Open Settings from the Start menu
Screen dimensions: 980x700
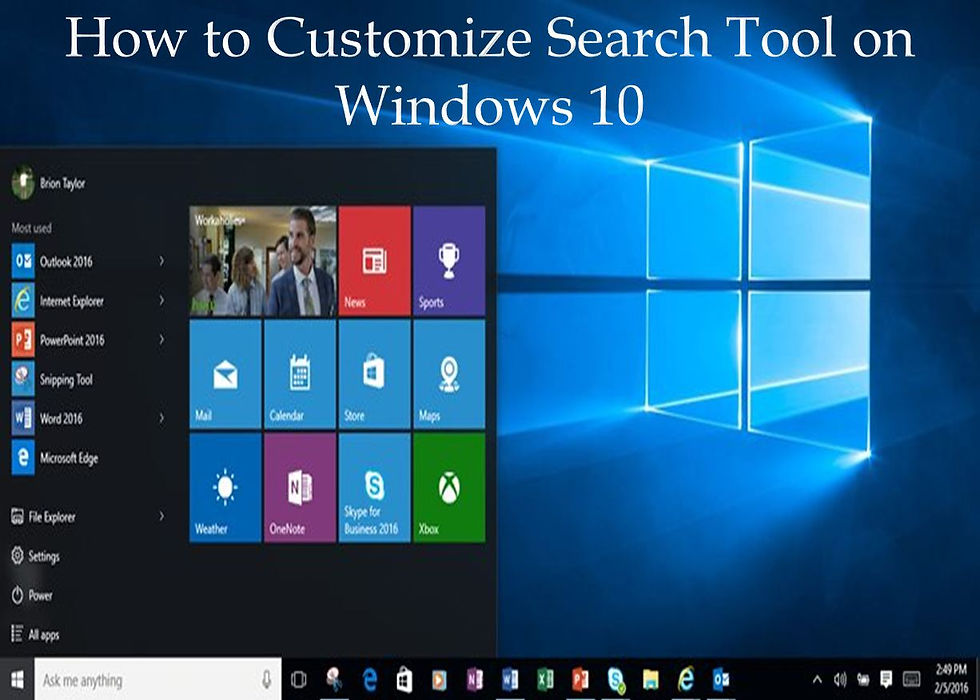(36, 556)
